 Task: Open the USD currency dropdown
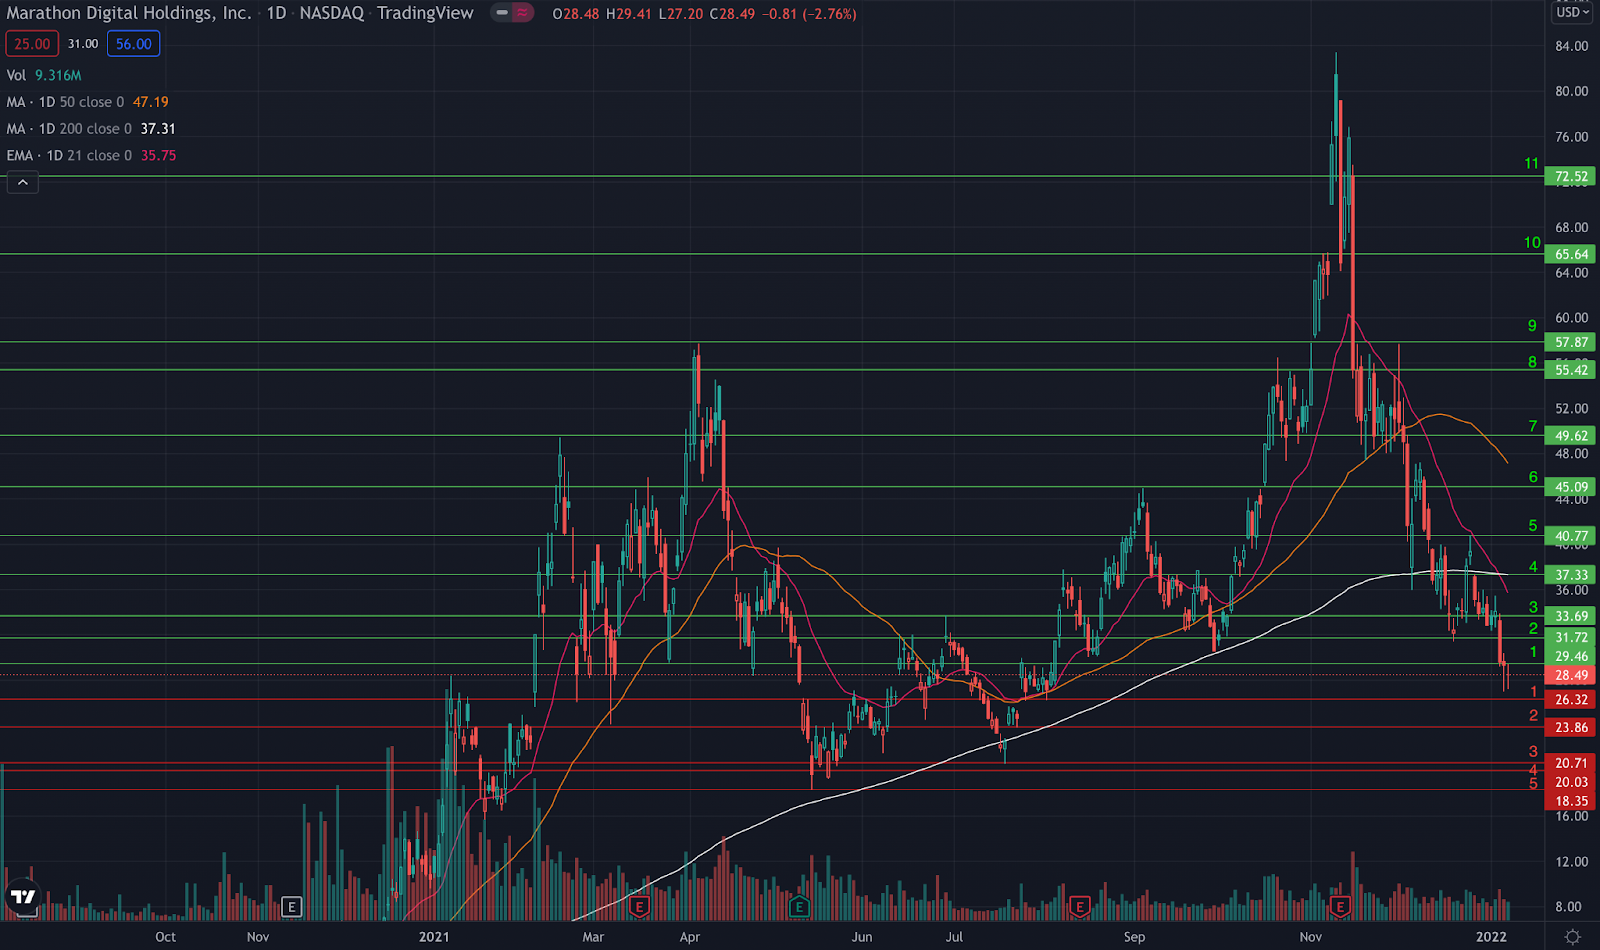(1572, 12)
